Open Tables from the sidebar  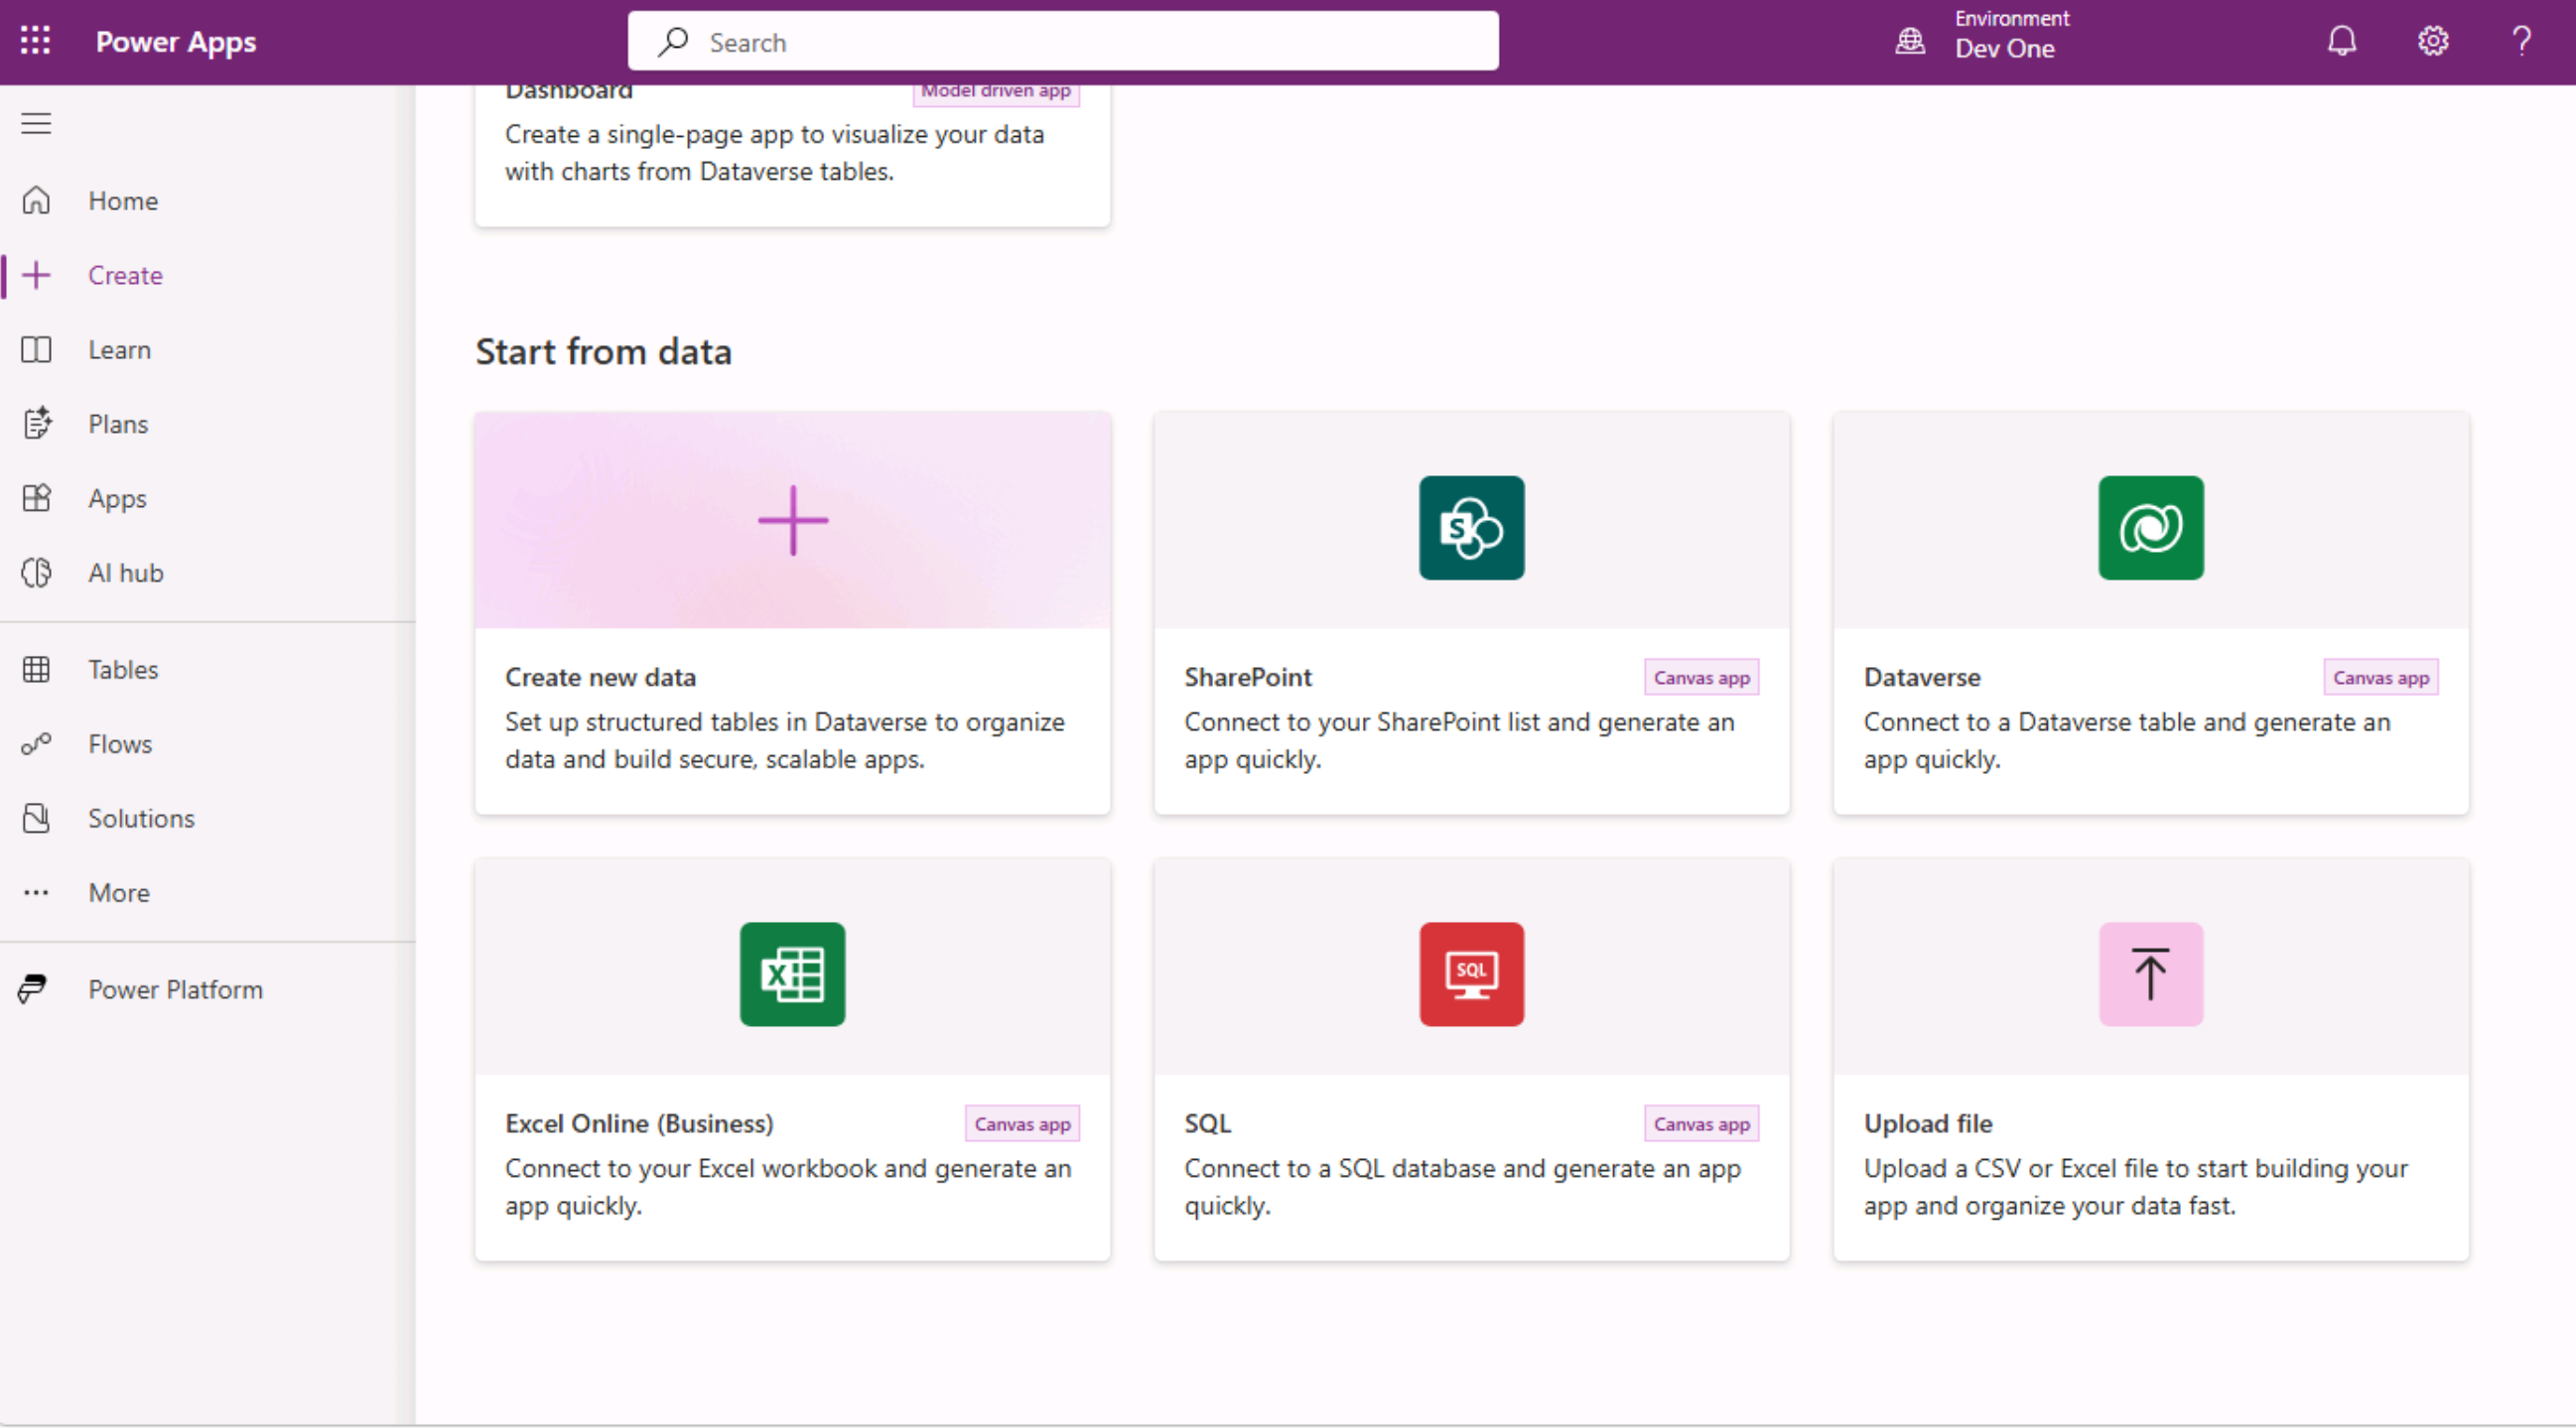pyautogui.click(x=121, y=669)
